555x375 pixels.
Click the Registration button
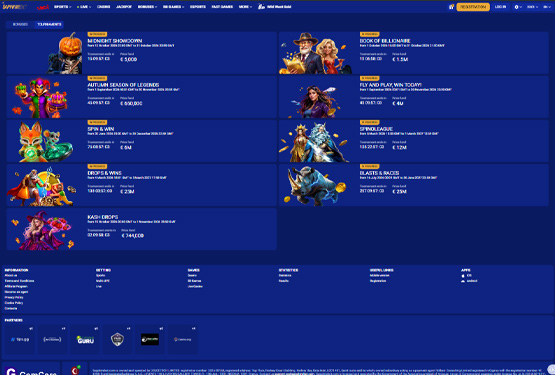click(x=473, y=7)
